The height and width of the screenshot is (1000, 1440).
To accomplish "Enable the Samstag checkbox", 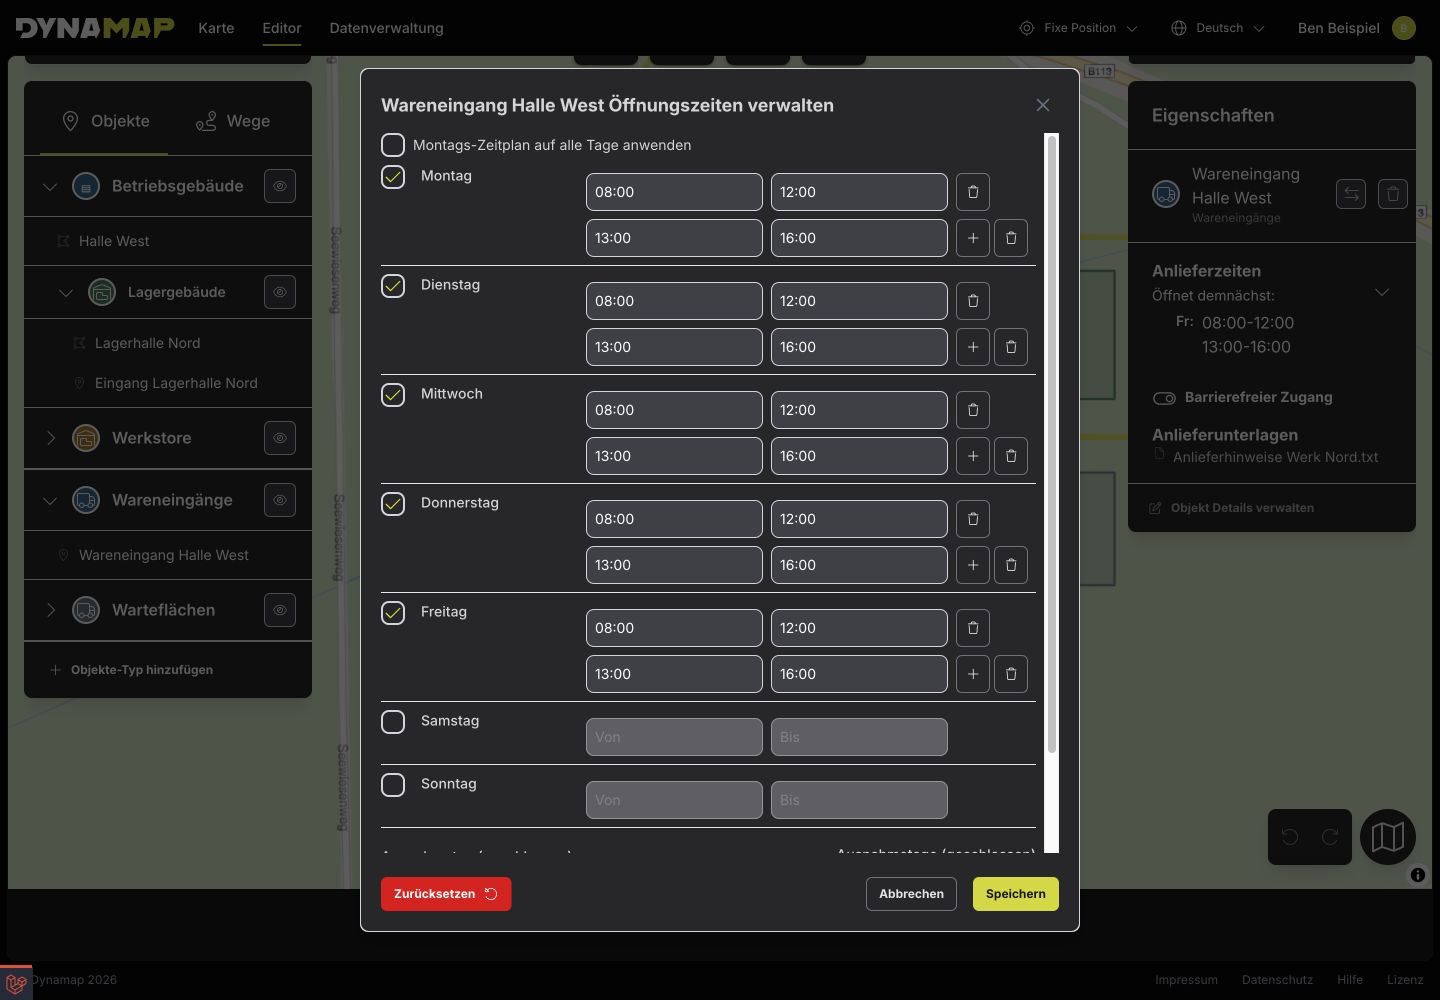I will point(393,722).
